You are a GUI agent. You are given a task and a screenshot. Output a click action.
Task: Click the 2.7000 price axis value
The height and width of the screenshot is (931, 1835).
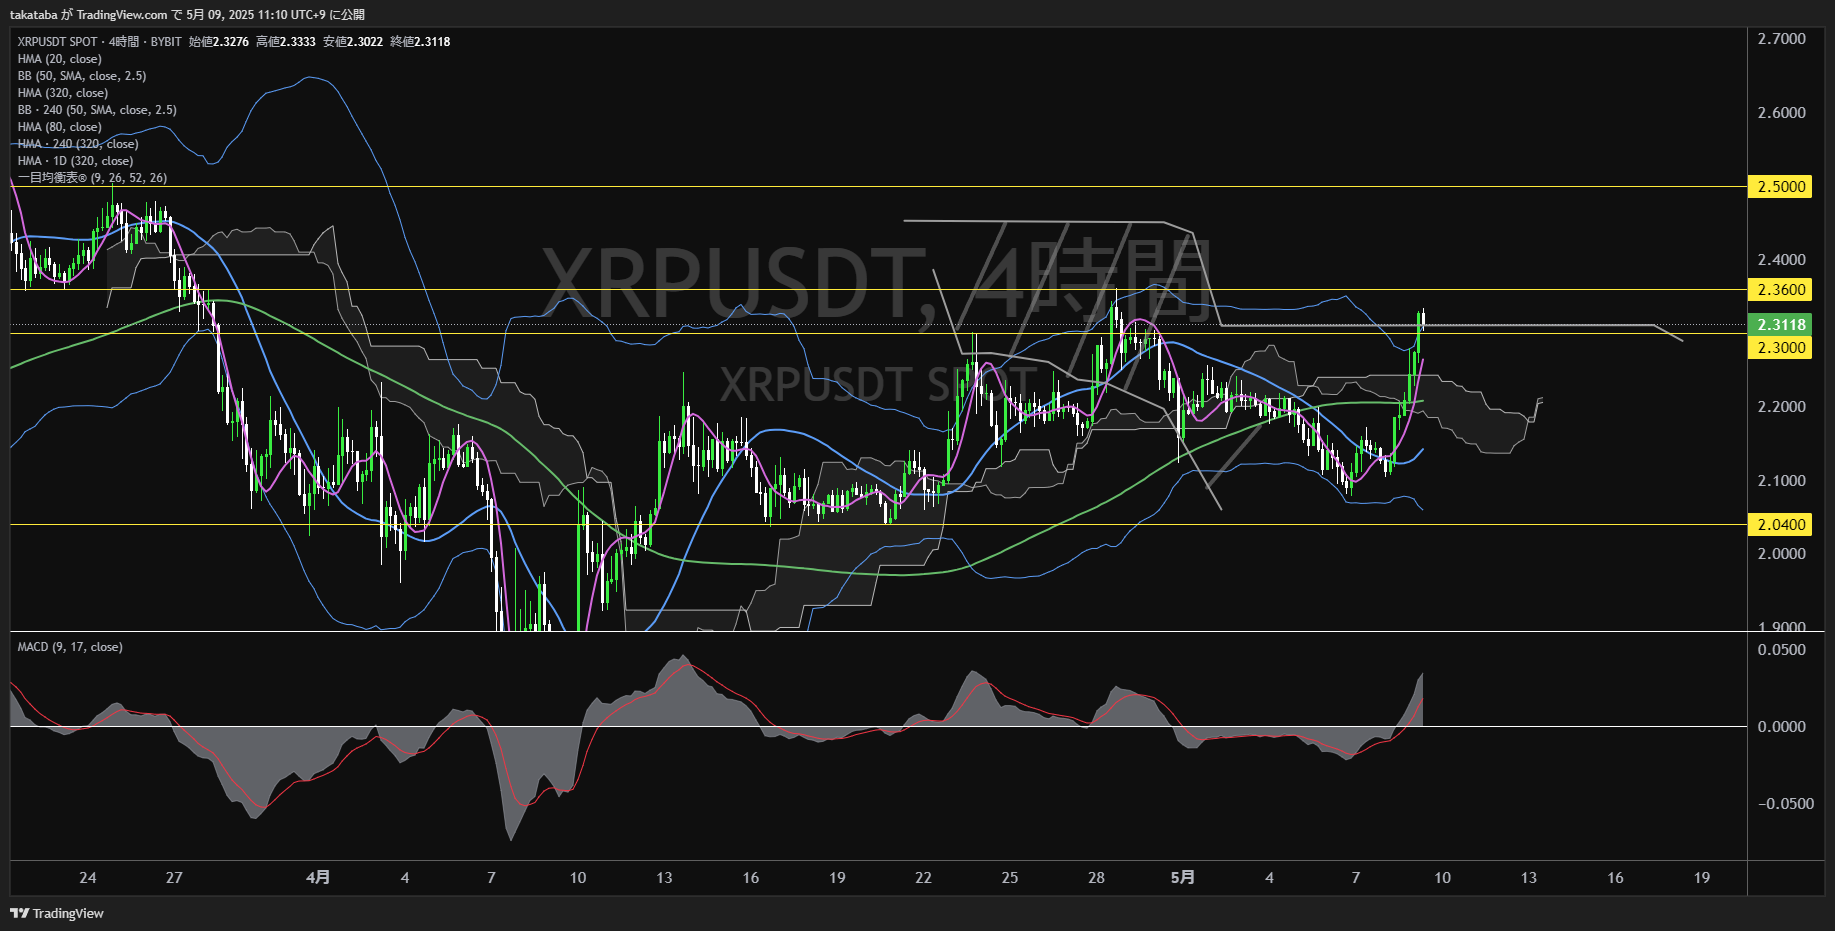[x=1782, y=39]
